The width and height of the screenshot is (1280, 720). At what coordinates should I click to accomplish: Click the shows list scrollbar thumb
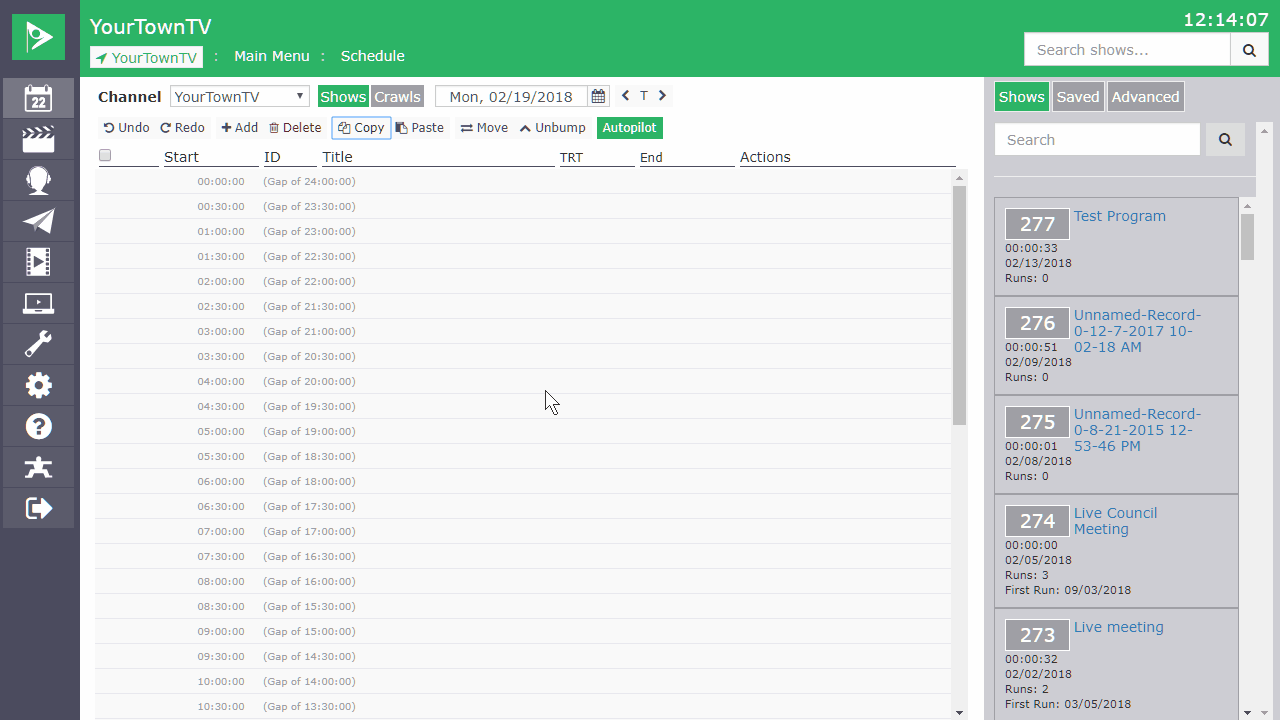click(1247, 237)
